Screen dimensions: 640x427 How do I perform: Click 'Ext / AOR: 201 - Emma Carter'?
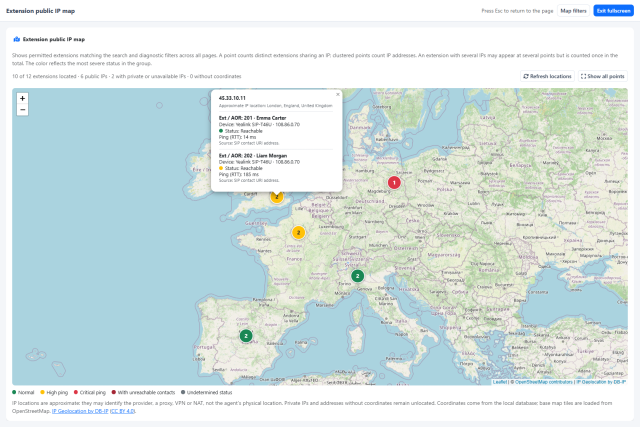(x=253, y=118)
